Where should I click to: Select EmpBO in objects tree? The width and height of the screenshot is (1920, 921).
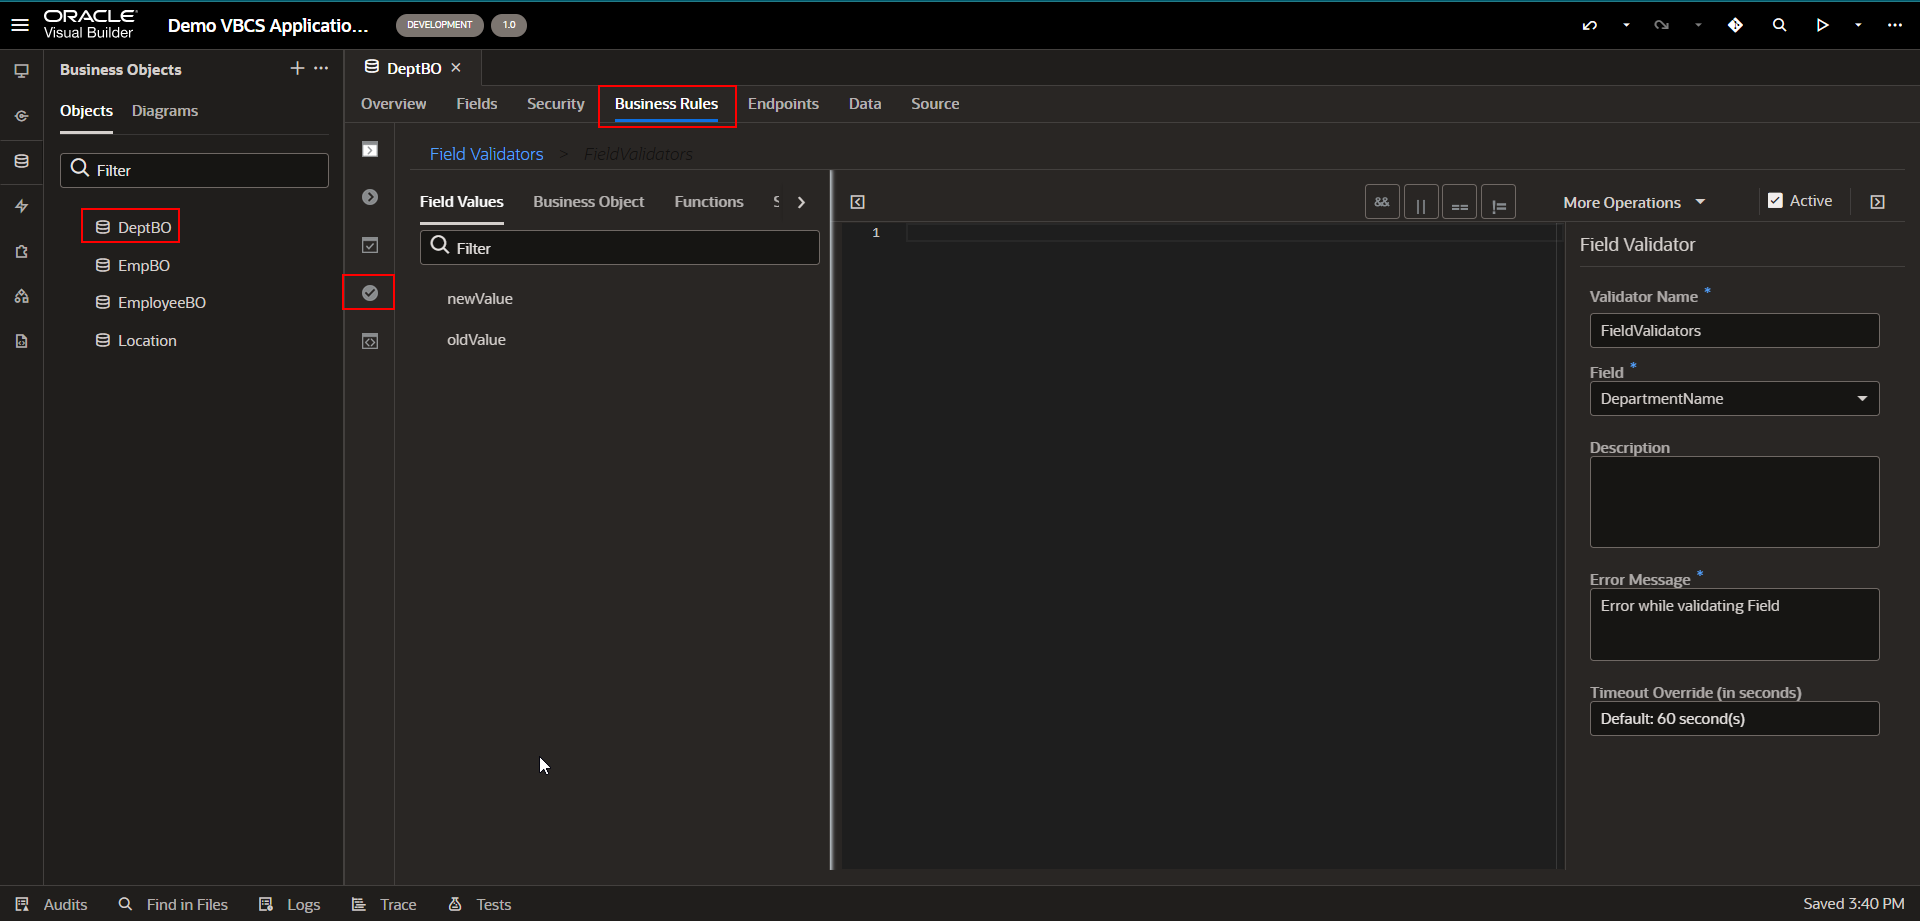133,266
